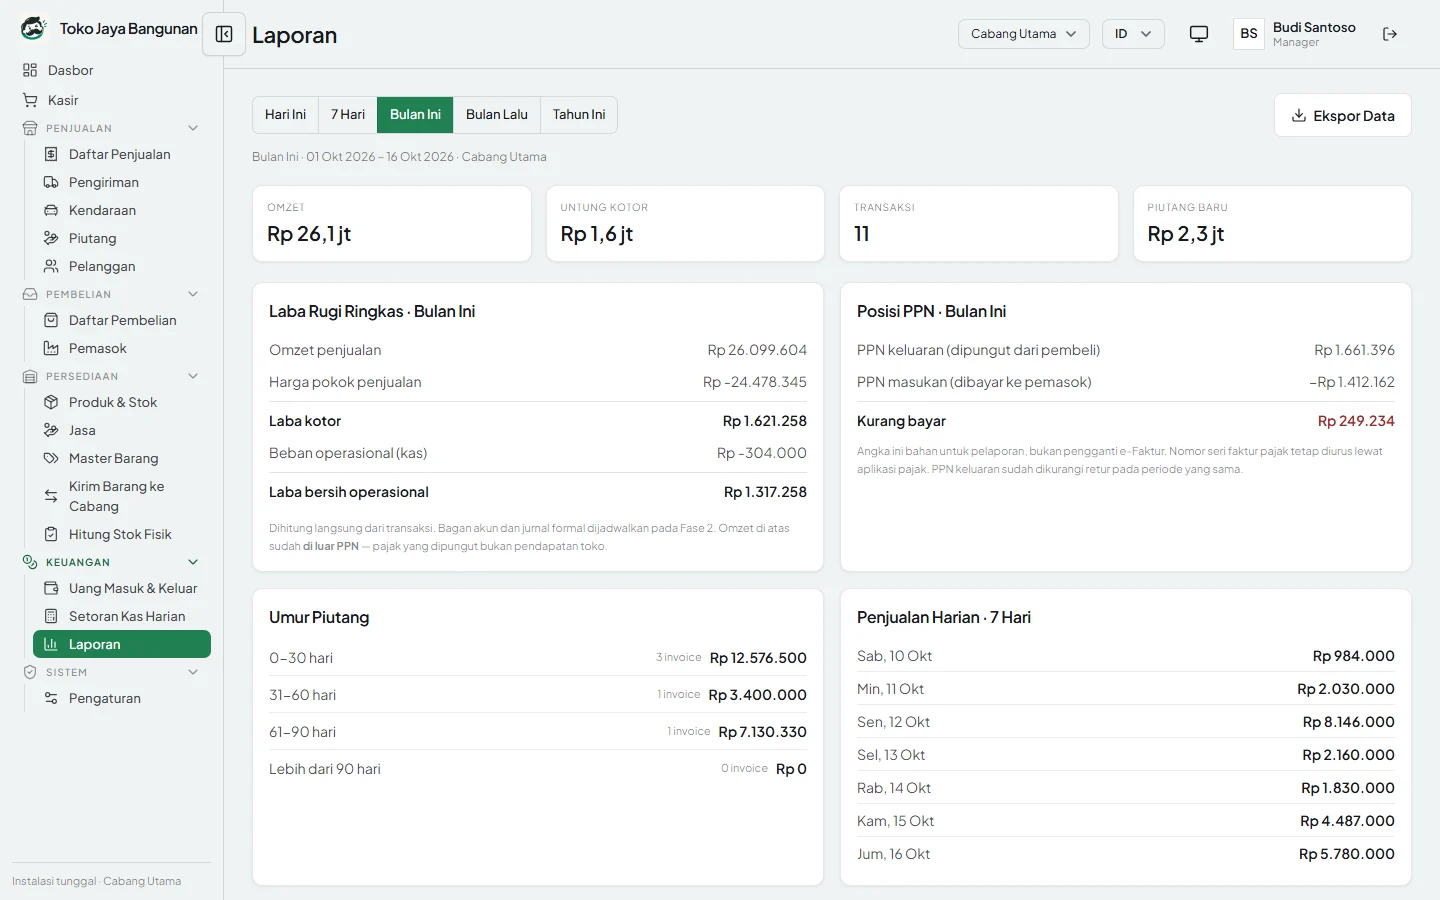Click the Pengaturan settings icon
1440x900 pixels.
click(51, 698)
